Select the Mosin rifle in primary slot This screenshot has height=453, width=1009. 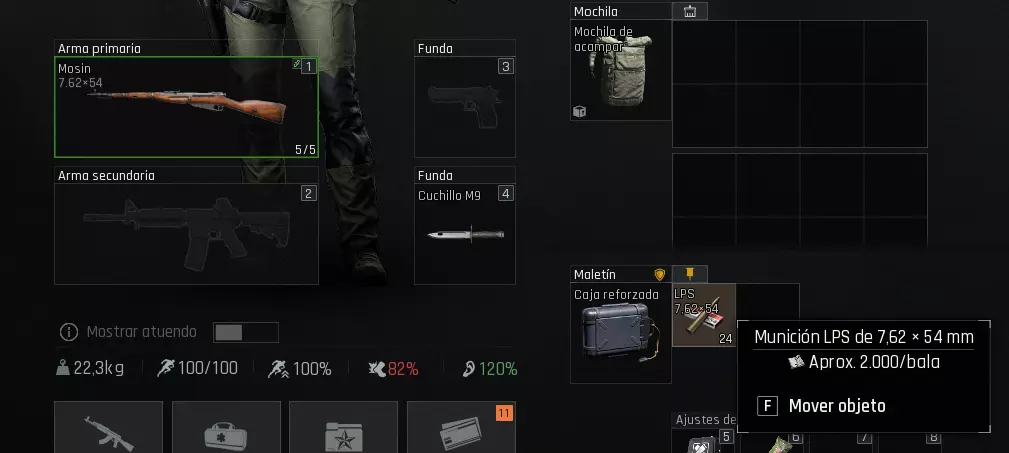pyautogui.click(x=187, y=107)
